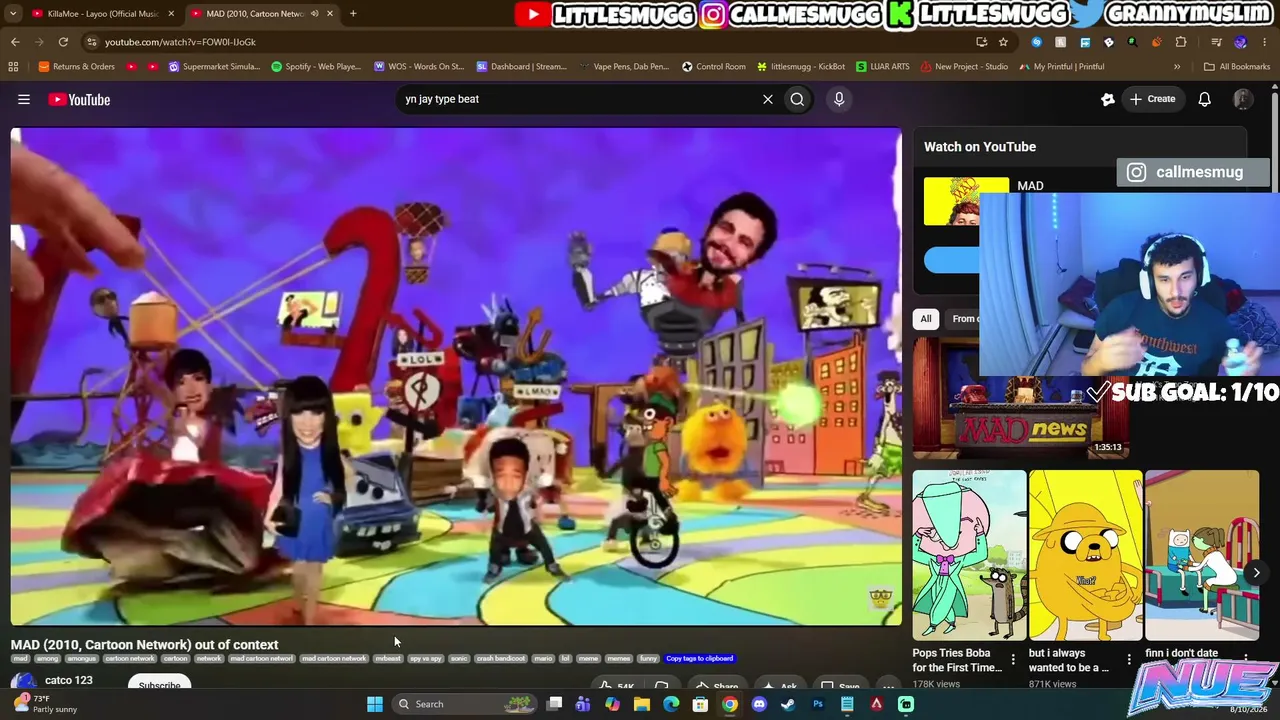
Task: Open Photoshop from the taskbar
Action: coord(818,704)
